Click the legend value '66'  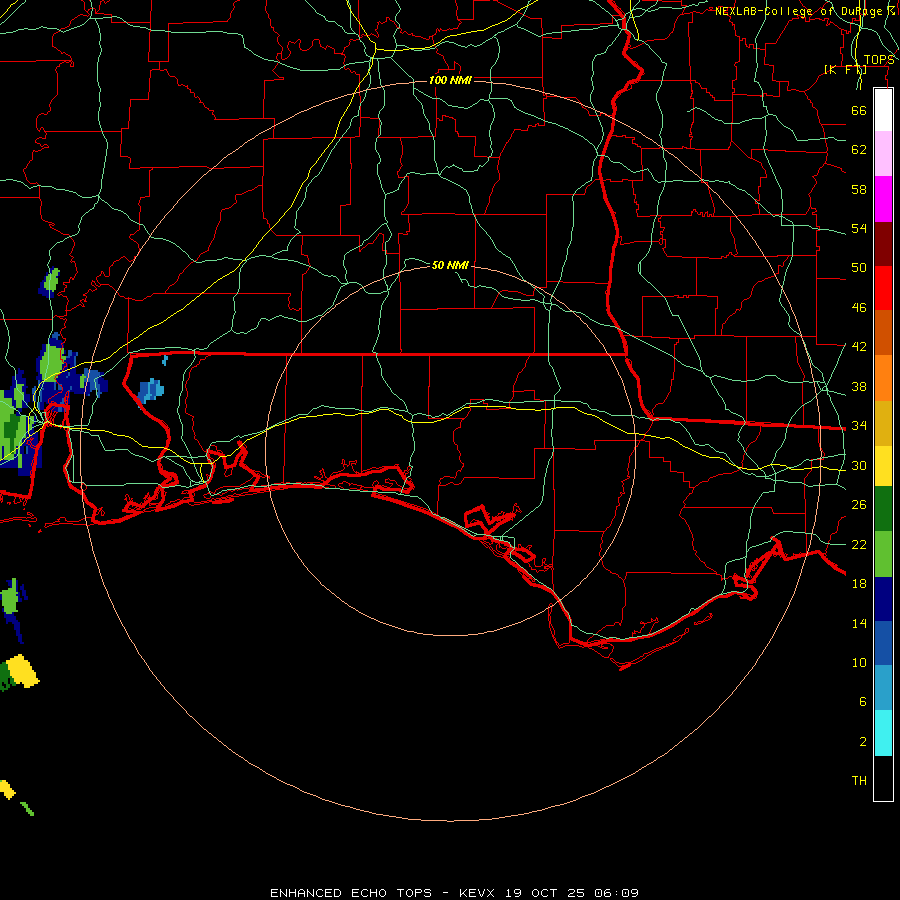pyautogui.click(x=859, y=110)
